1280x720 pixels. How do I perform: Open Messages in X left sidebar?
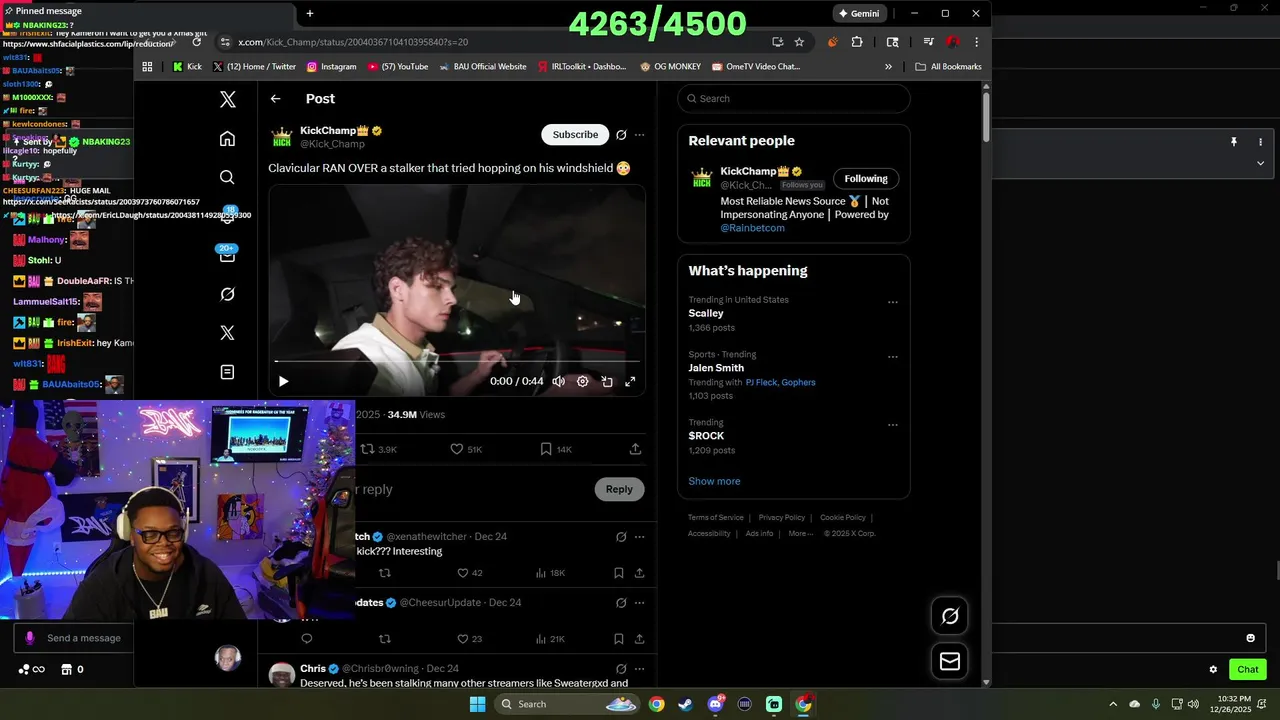pyautogui.click(x=227, y=255)
